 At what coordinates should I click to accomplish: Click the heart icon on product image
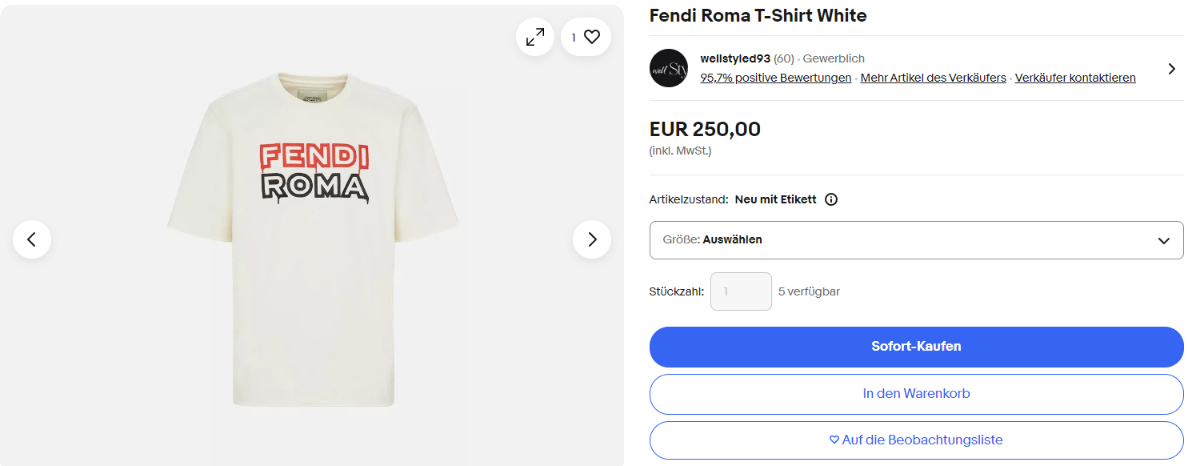[x=591, y=37]
